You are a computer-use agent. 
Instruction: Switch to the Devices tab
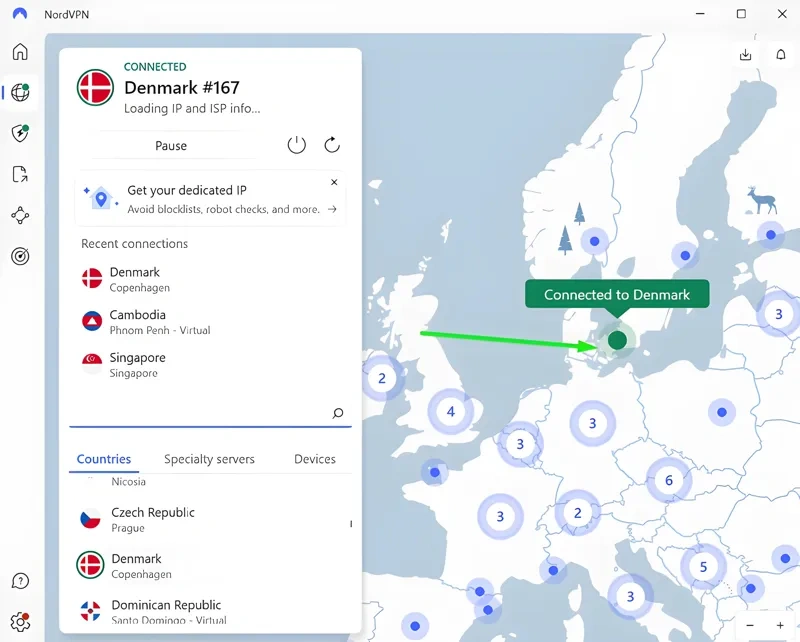coord(315,459)
